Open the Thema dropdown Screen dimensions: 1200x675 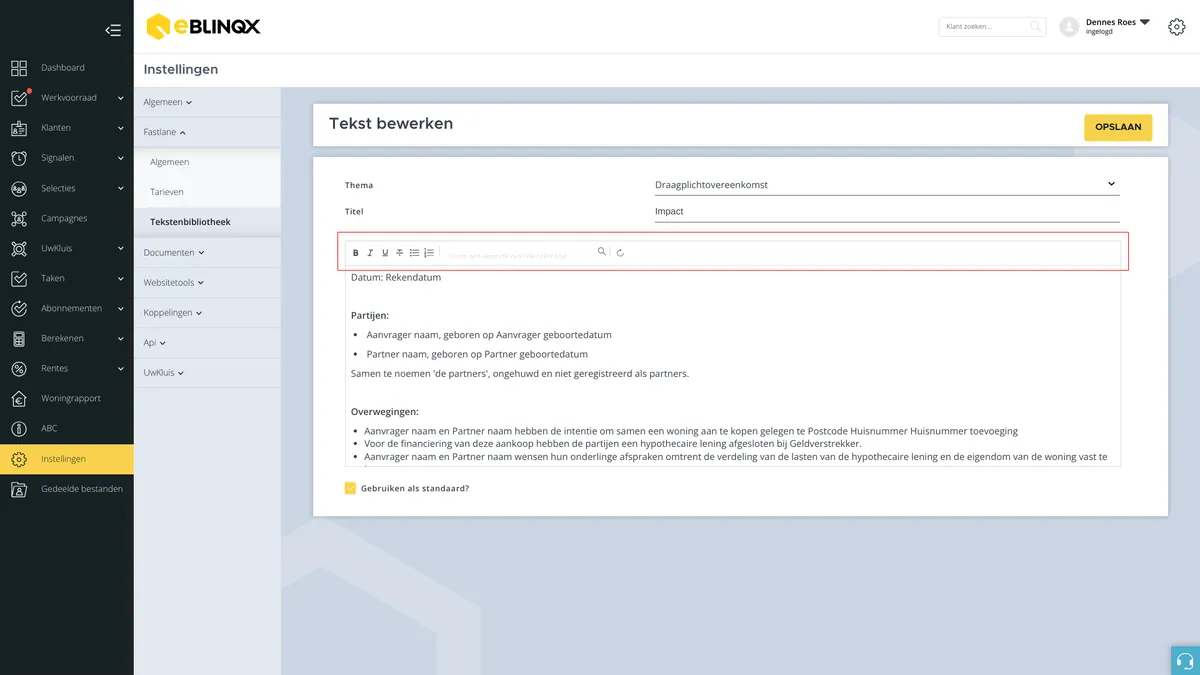coord(887,184)
